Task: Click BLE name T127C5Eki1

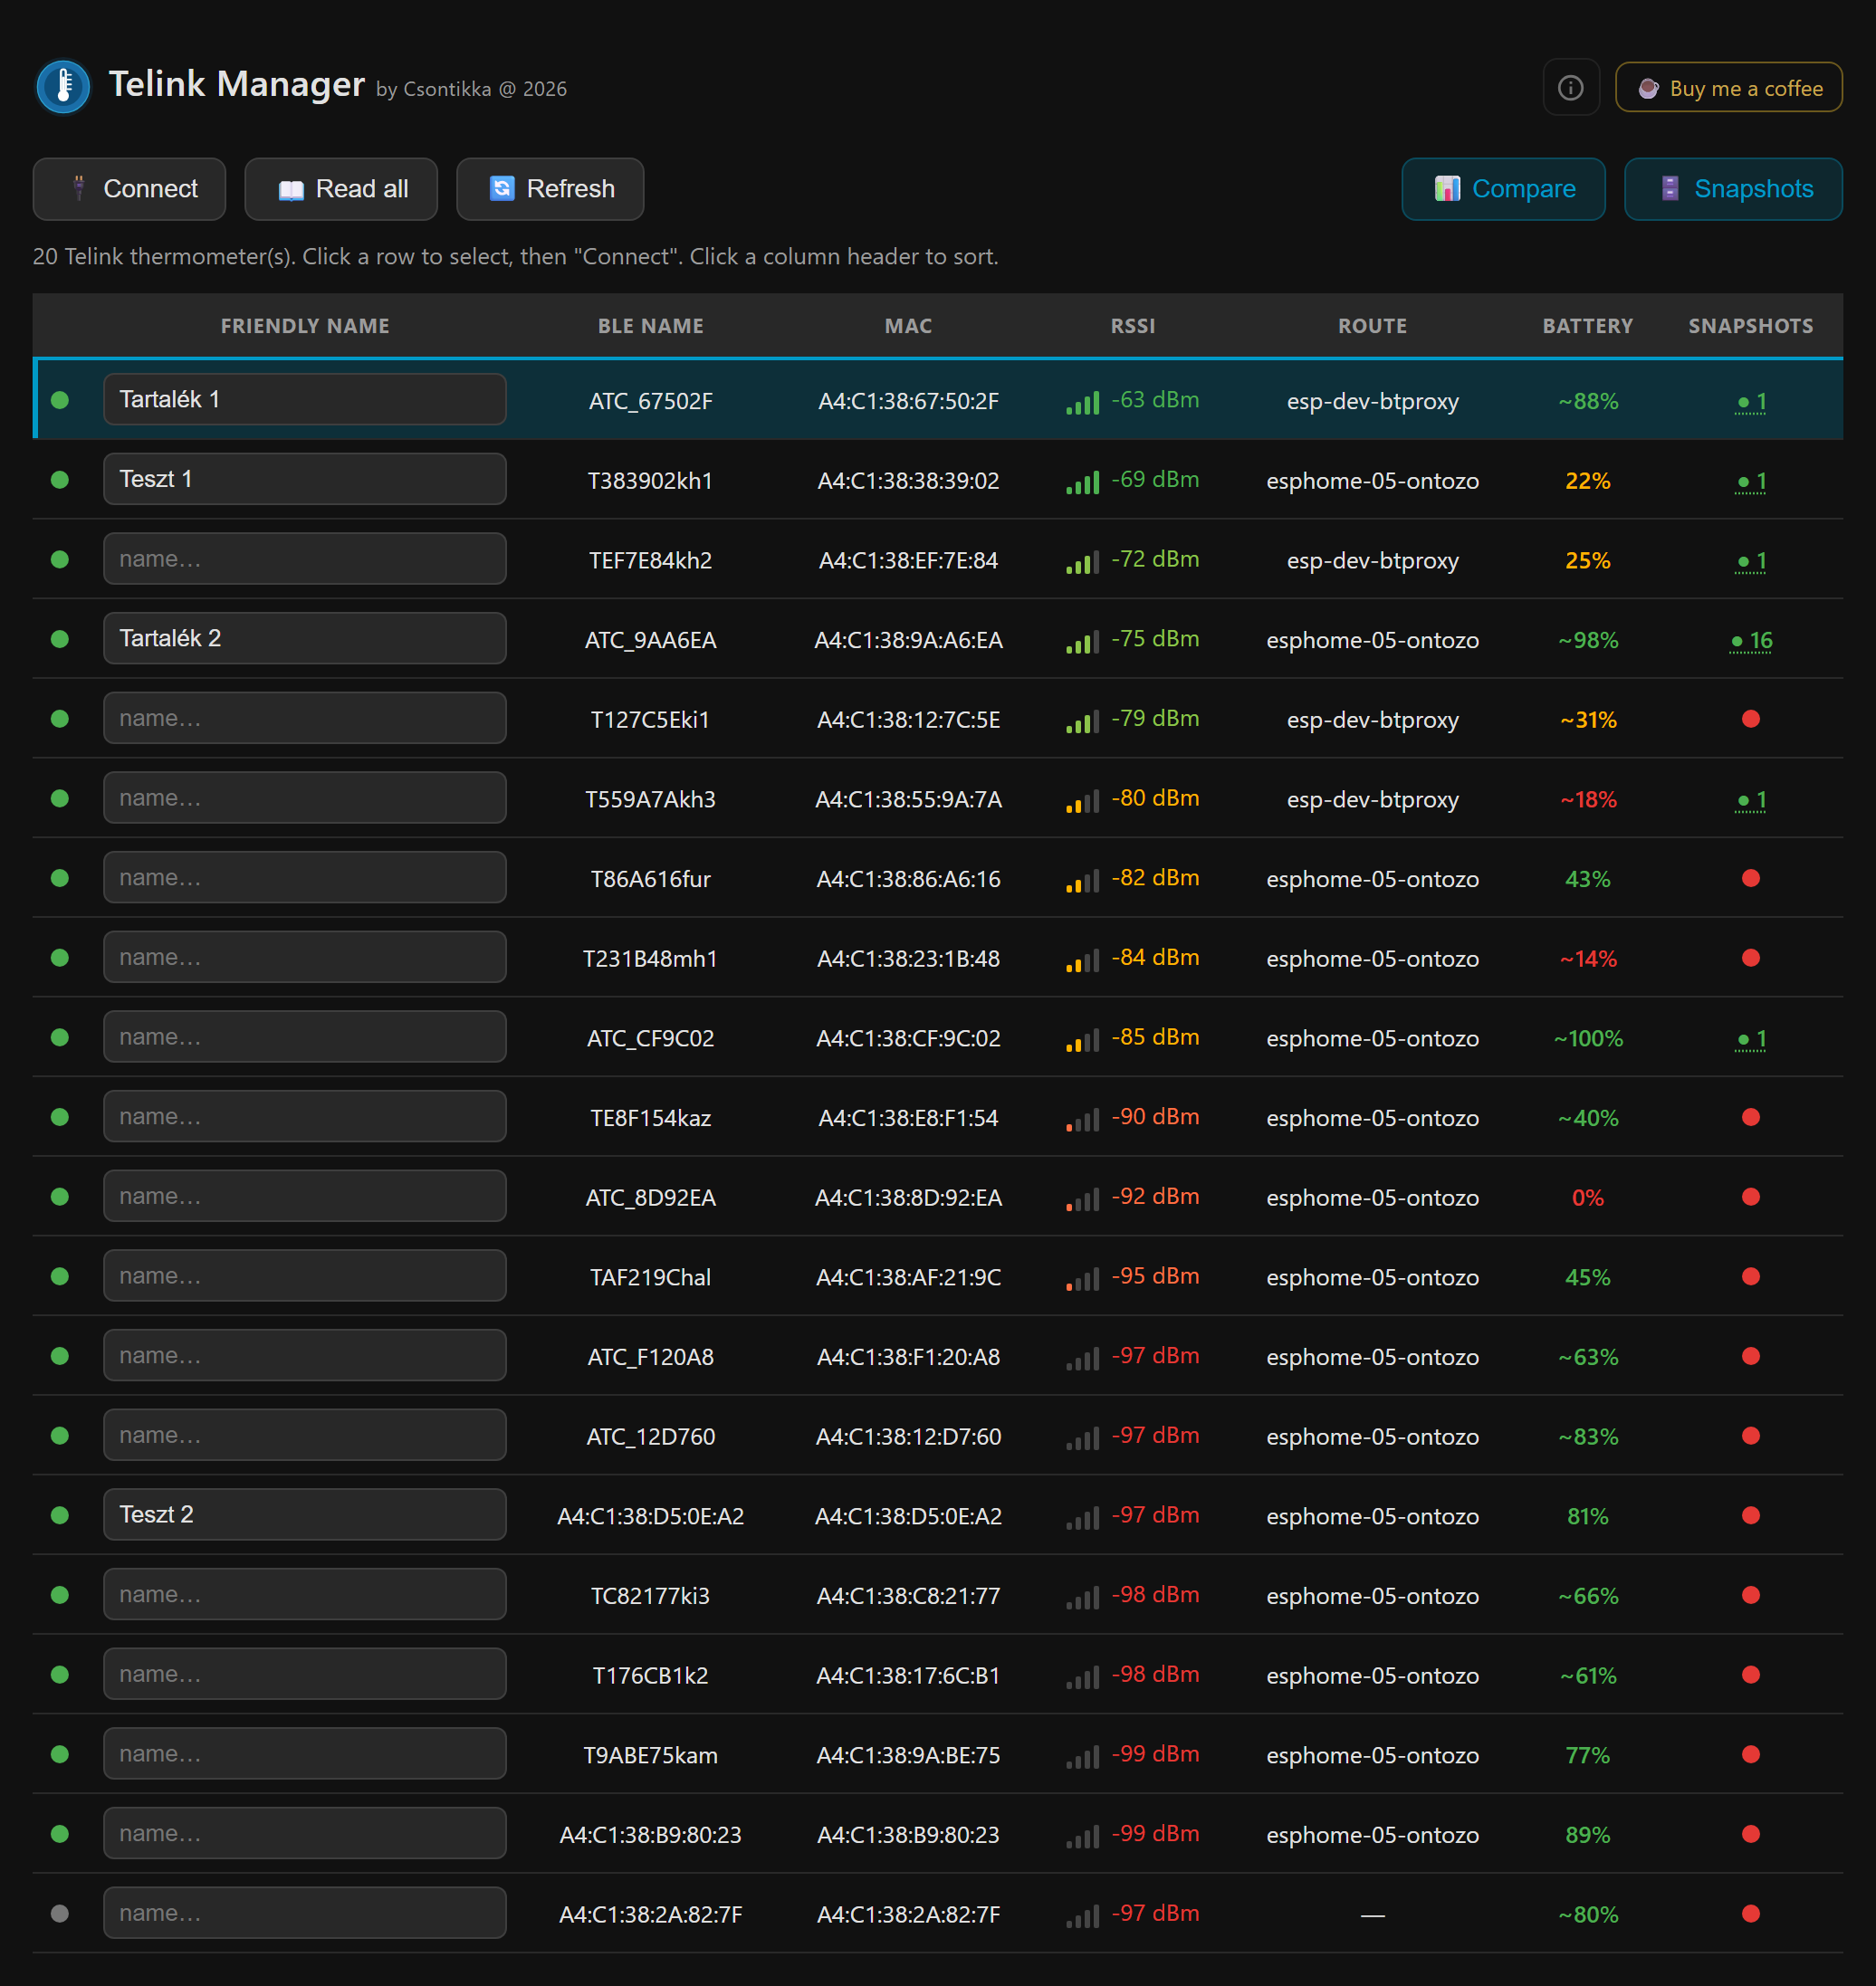Action: [650, 720]
